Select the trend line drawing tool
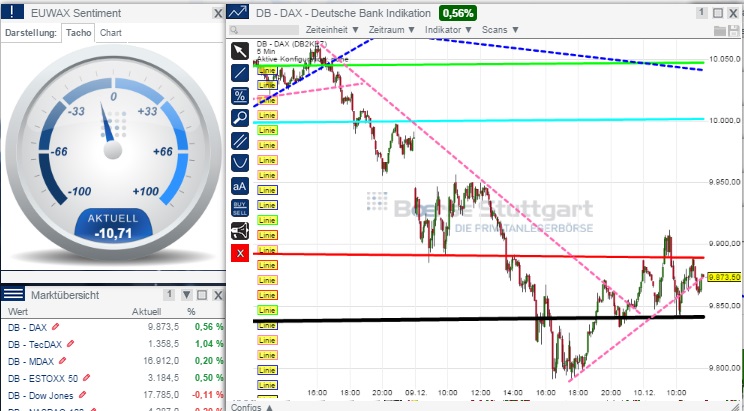The width and height of the screenshot is (744, 411). [240, 73]
